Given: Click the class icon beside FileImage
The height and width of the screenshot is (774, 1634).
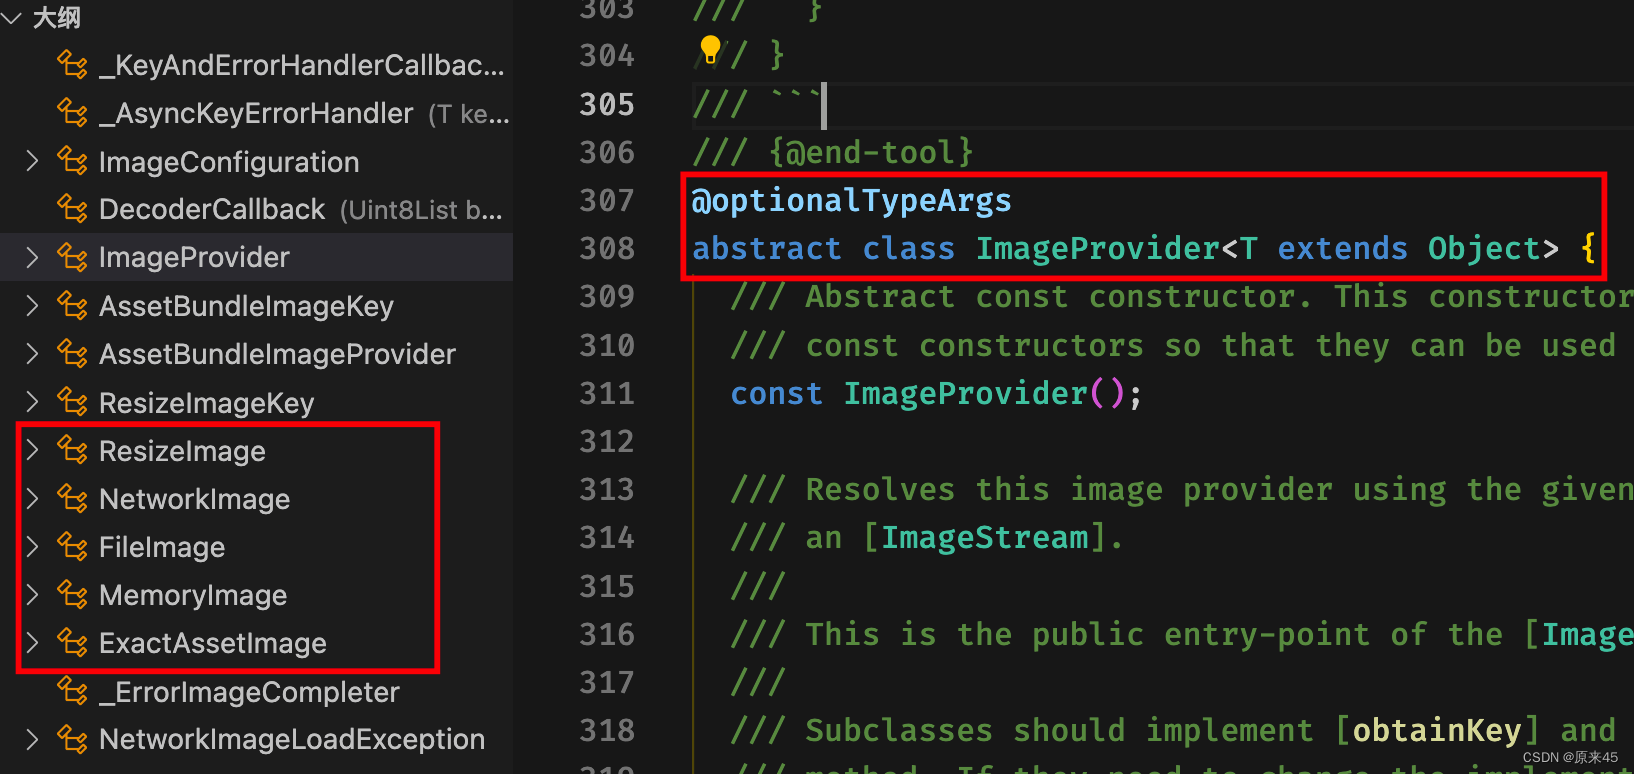Looking at the screenshot, I should [72, 546].
